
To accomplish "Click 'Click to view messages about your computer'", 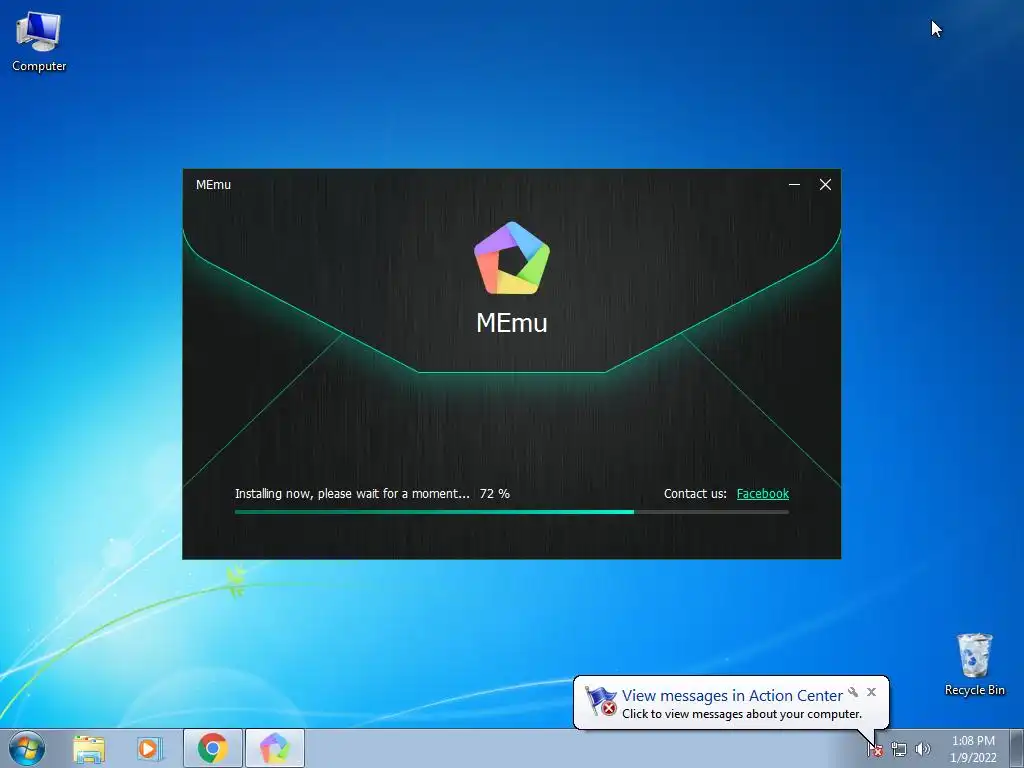I will click(742, 714).
